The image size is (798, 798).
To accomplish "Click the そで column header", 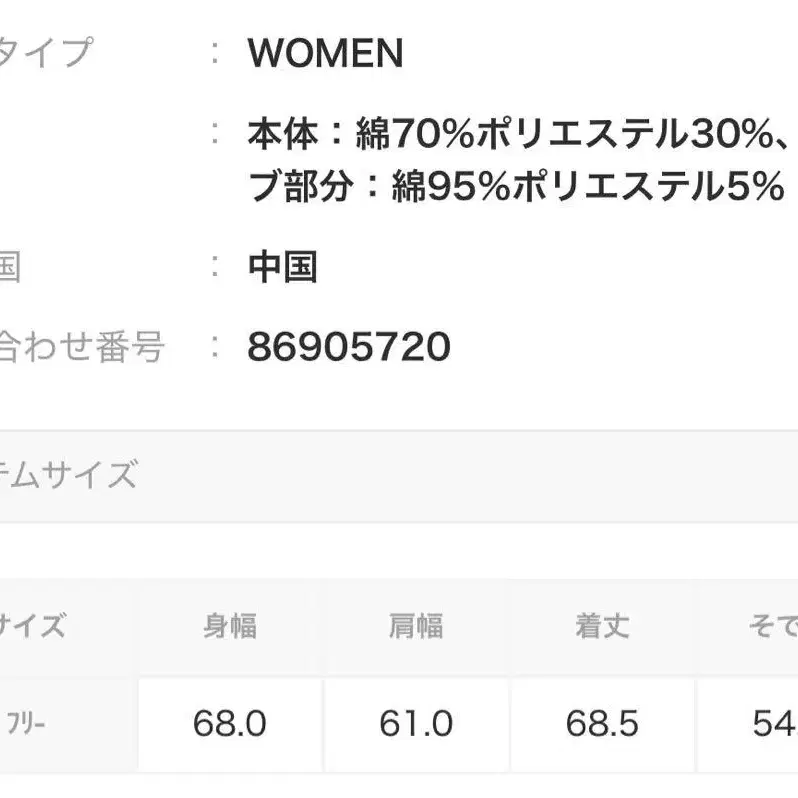I will click(772, 627).
